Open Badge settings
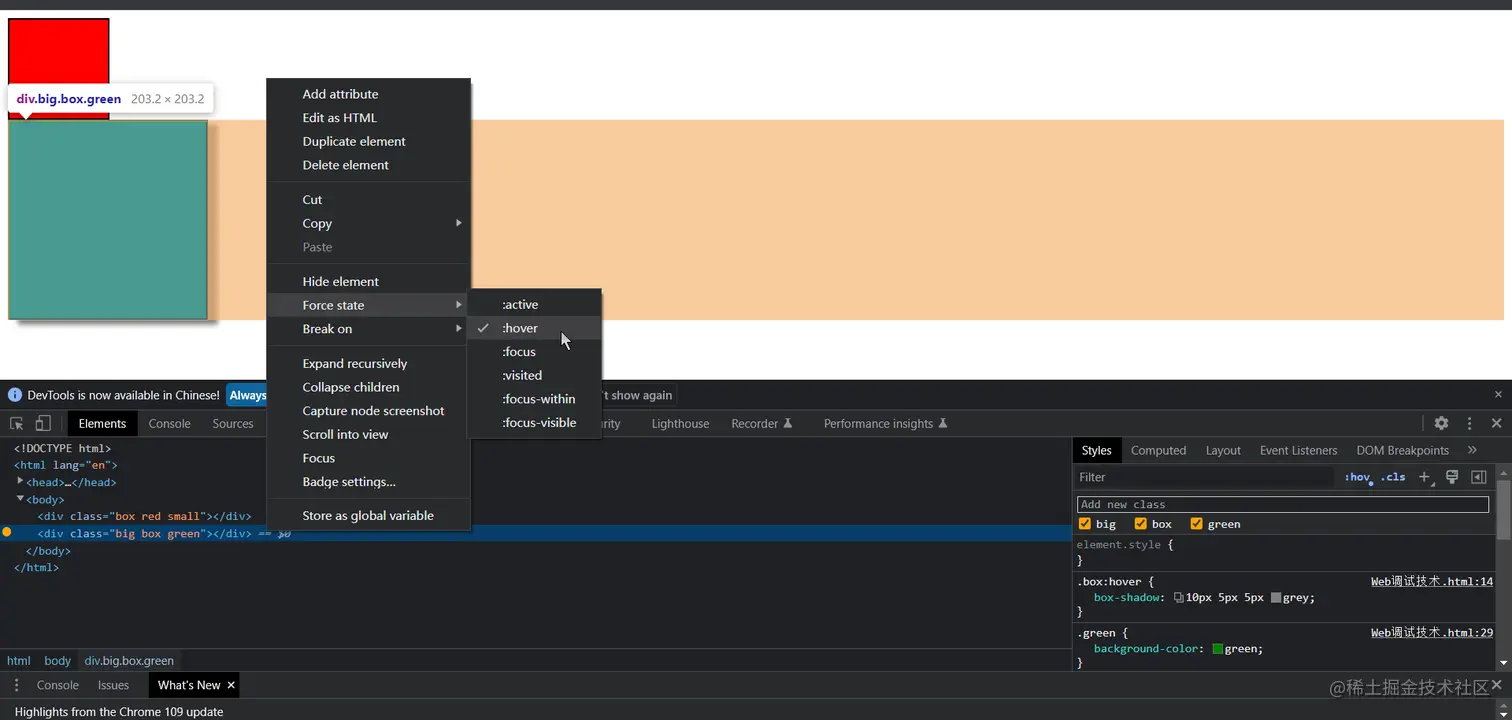 (x=368, y=482)
